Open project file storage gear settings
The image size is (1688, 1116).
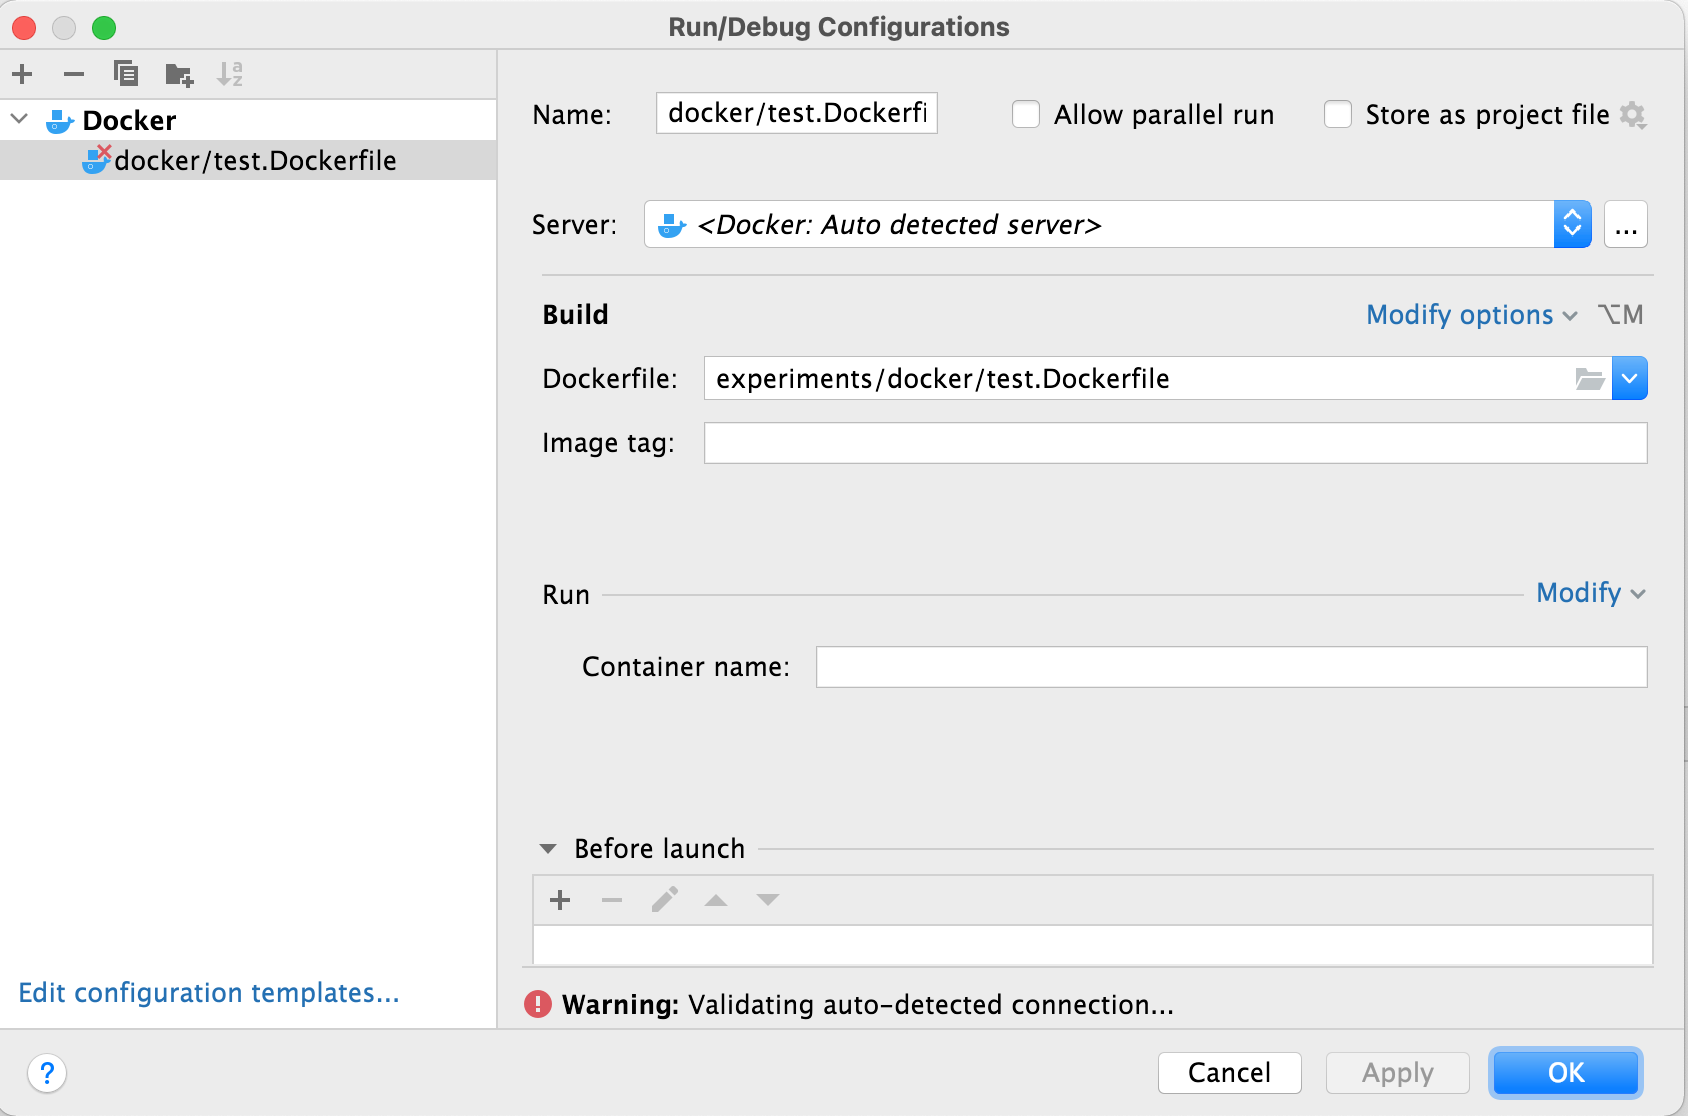click(1633, 115)
